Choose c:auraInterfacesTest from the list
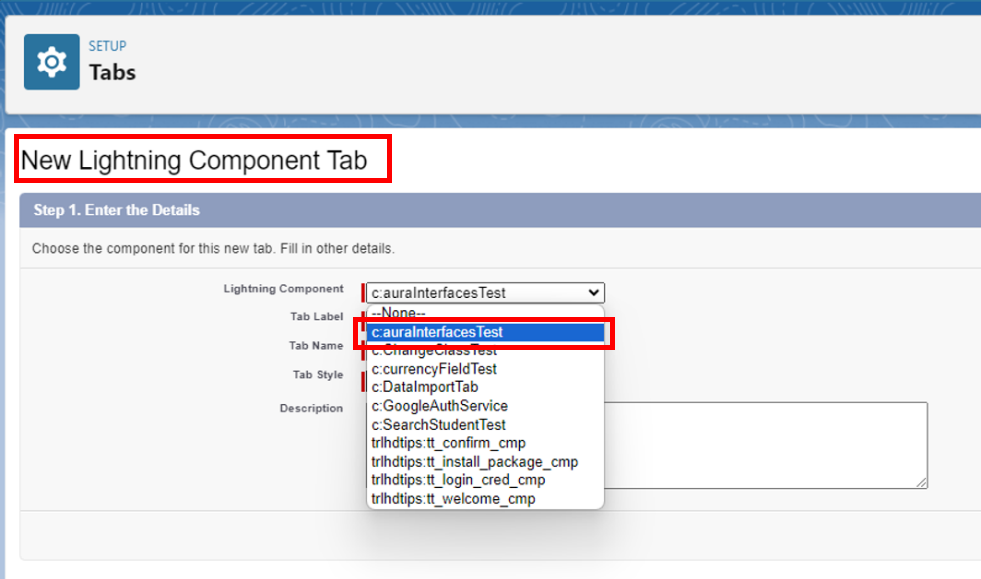Image resolution: width=981 pixels, height=579 pixels. coord(485,332)
